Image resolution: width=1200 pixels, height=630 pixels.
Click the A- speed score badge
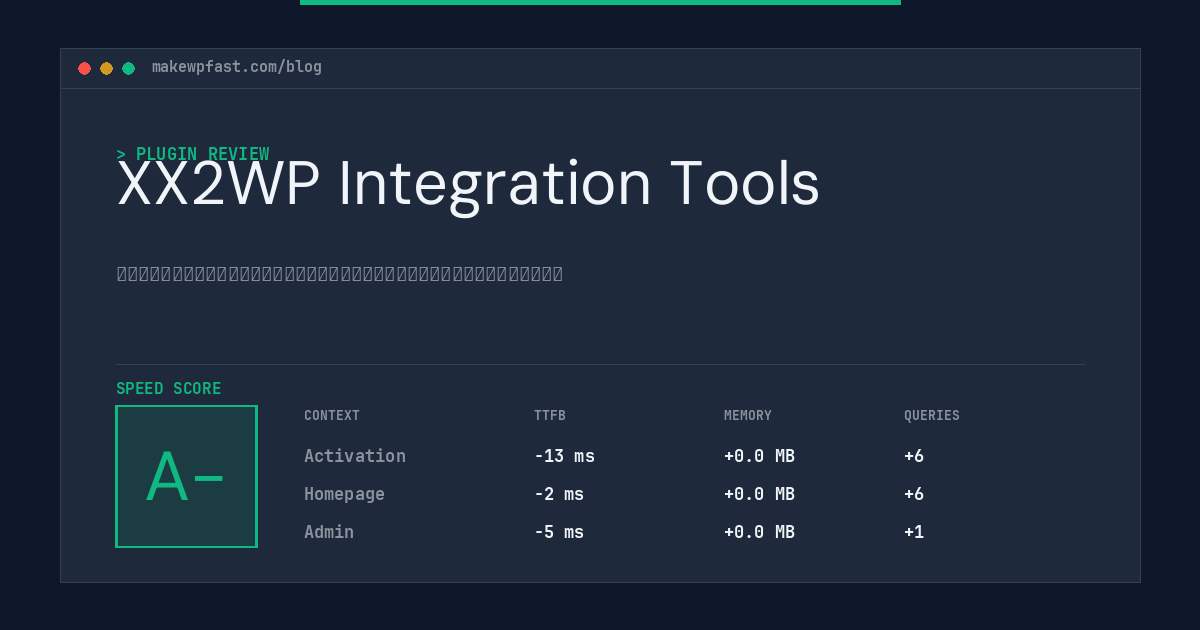click(186, 476)
